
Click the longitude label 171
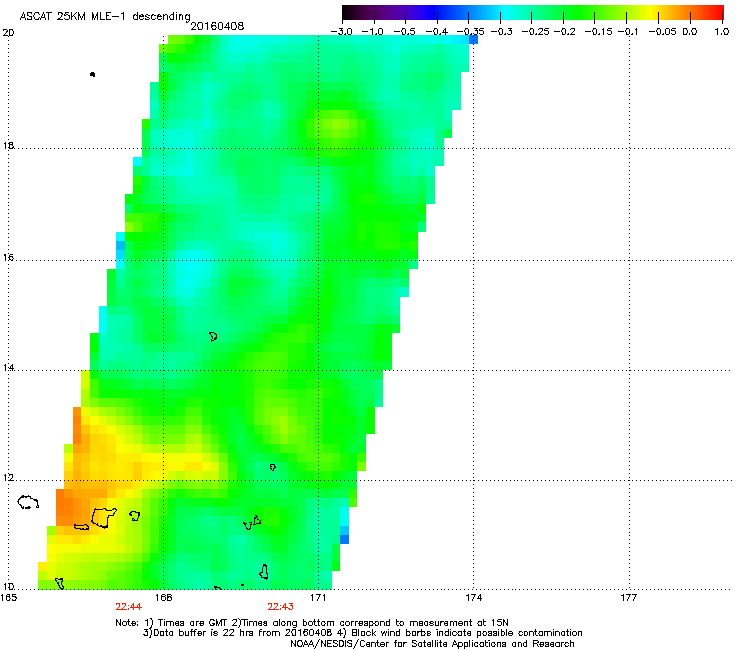coord(318,598)
